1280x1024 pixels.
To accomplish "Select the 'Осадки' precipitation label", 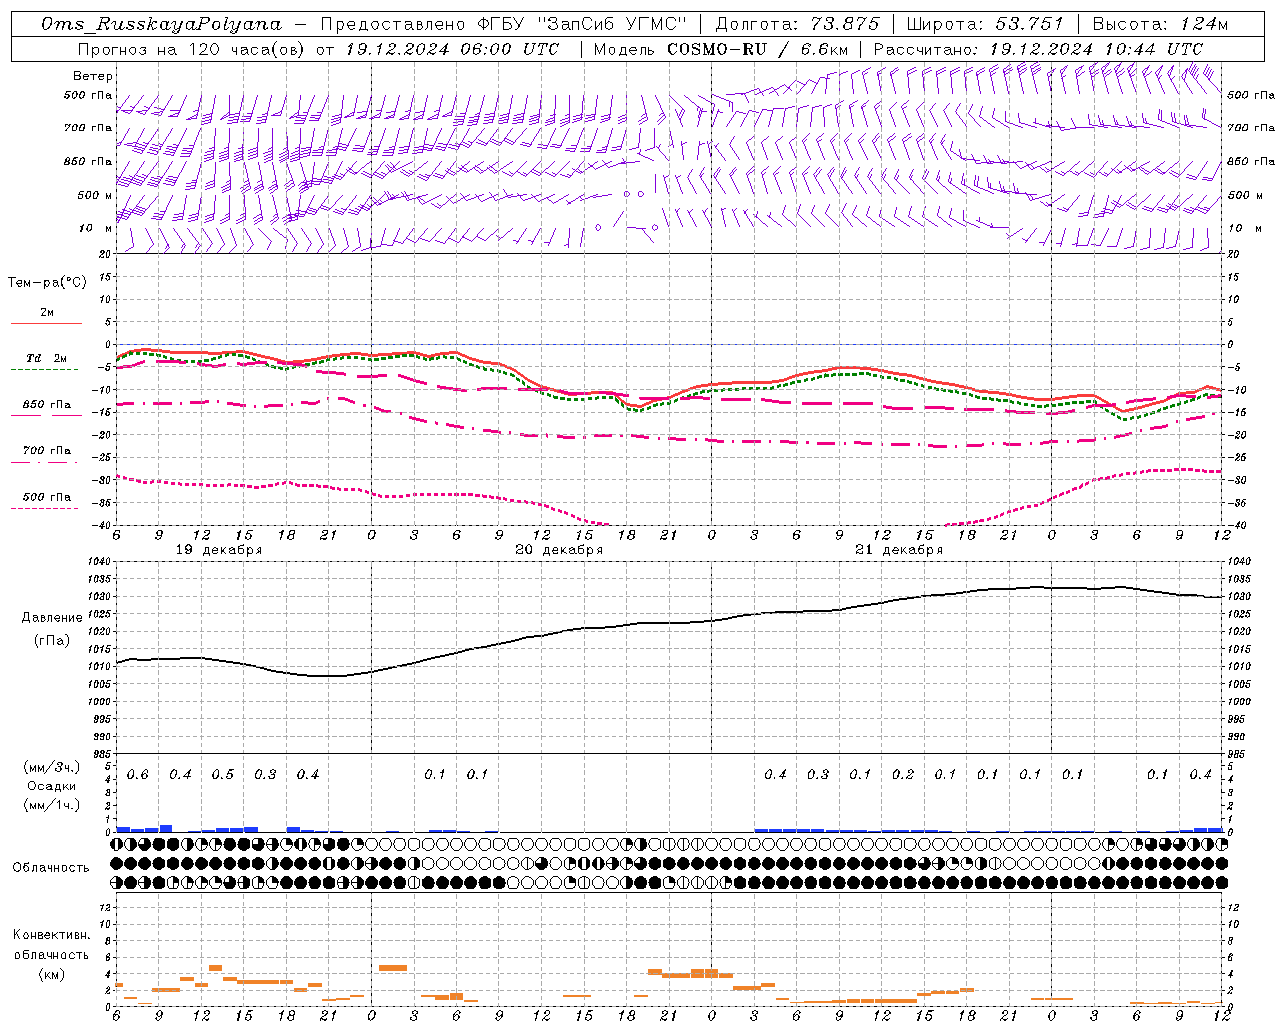I will tap(52, 786).
